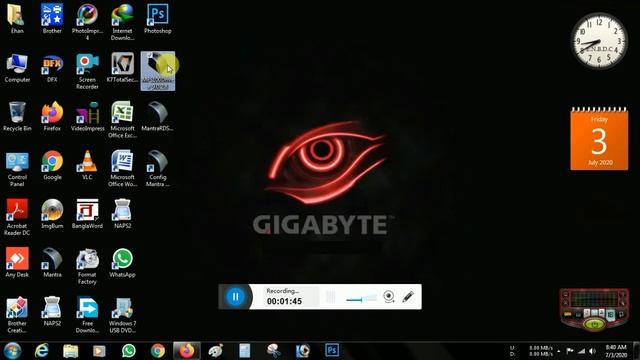Pause the screen recording
This screenshot has height=360, width=640.
pyautogui.click(x=236, y=297)
